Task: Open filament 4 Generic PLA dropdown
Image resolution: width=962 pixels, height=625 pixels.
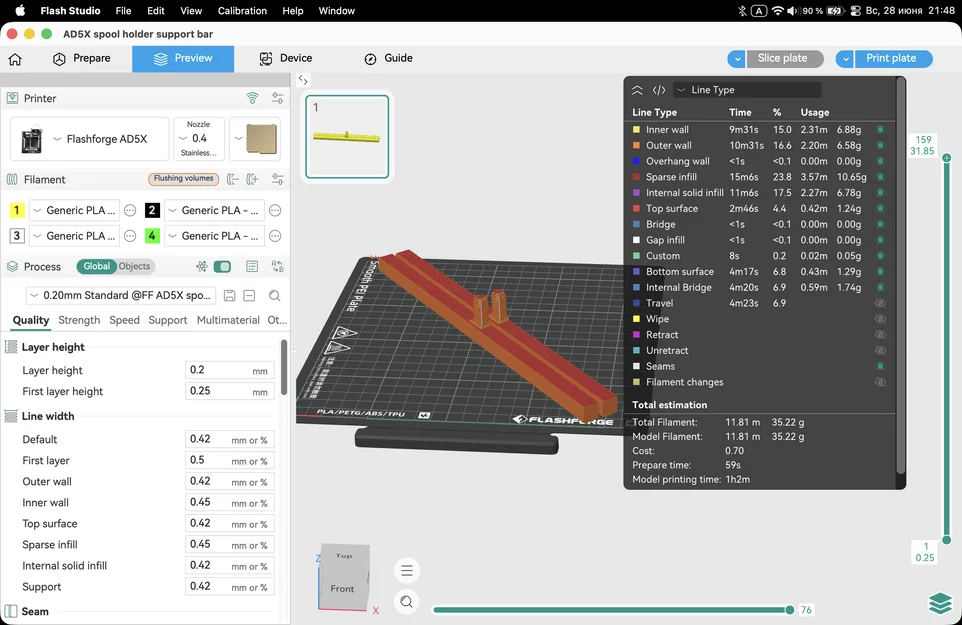Action: [x=214, y=236]
